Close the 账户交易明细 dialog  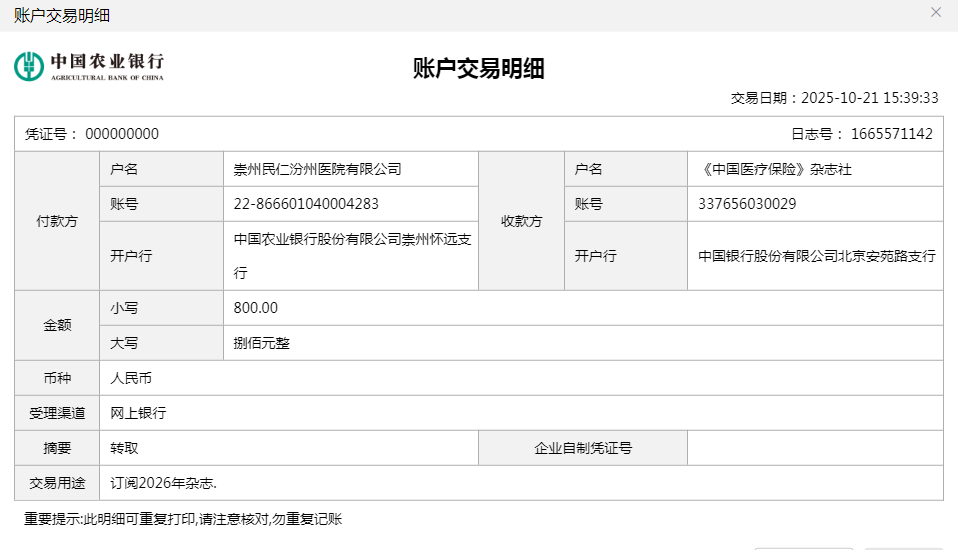(936, 13)
